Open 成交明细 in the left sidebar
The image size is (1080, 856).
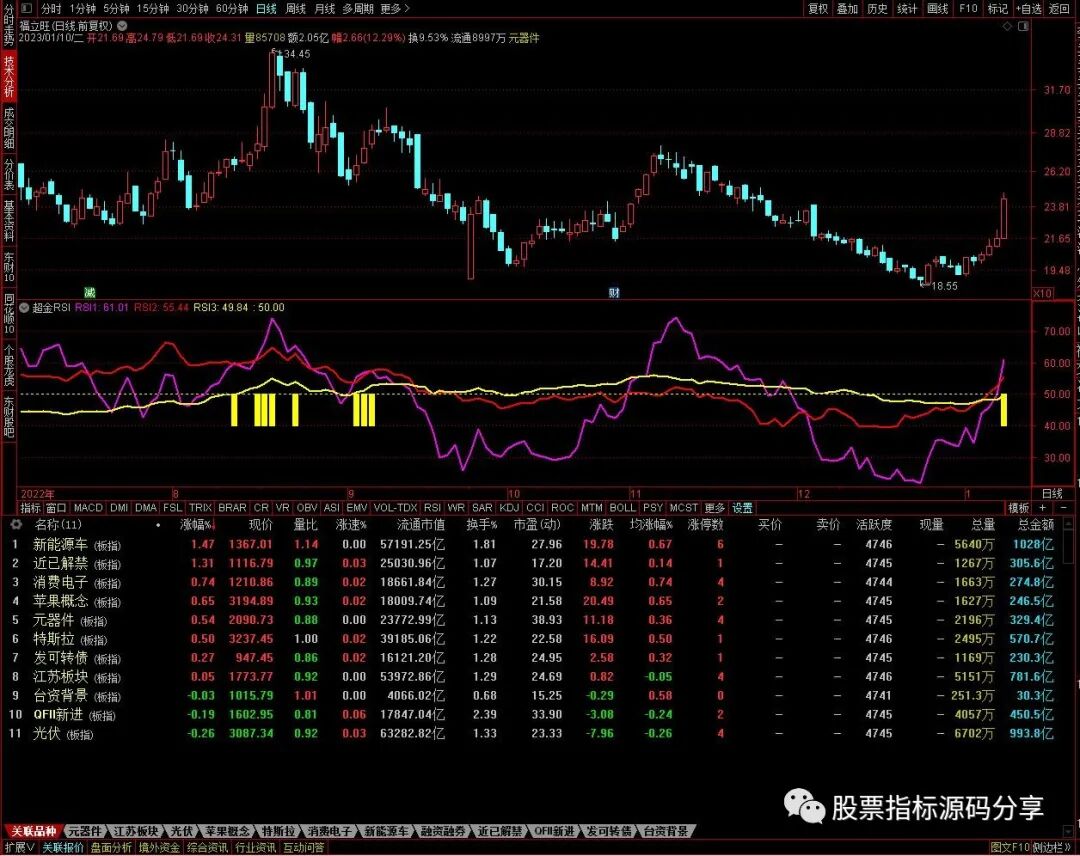(9, 127)
